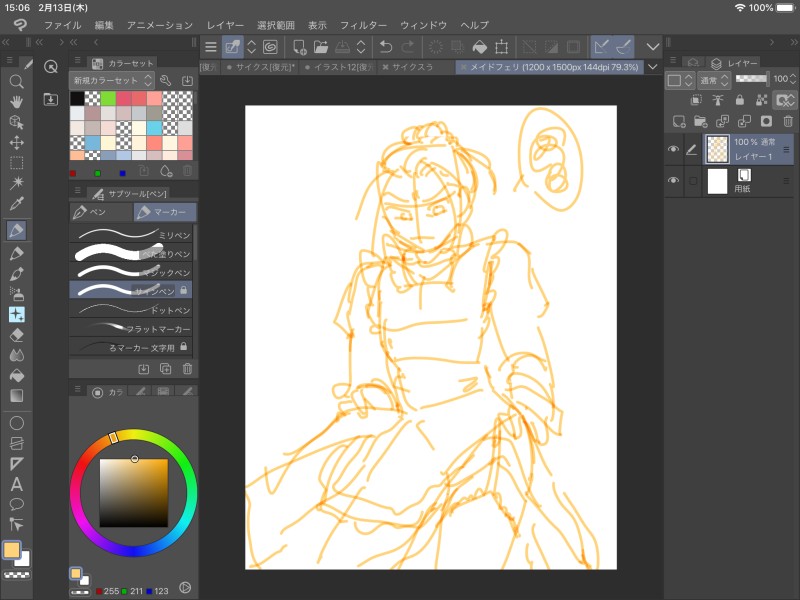Click the New document icon
The image size is (800, 600).
pos(299,47)
